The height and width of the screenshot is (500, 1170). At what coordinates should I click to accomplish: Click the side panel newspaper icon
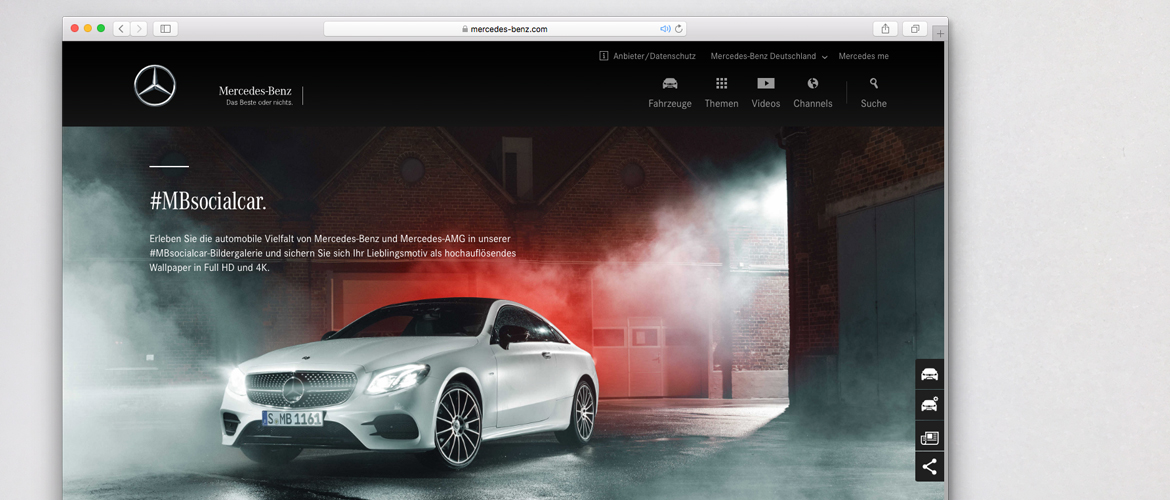(930, 437)
